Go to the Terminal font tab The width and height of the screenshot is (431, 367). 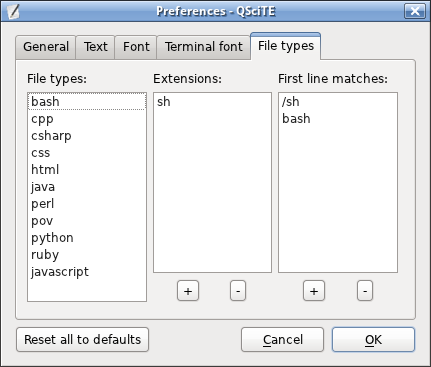(x=203, y=47)
